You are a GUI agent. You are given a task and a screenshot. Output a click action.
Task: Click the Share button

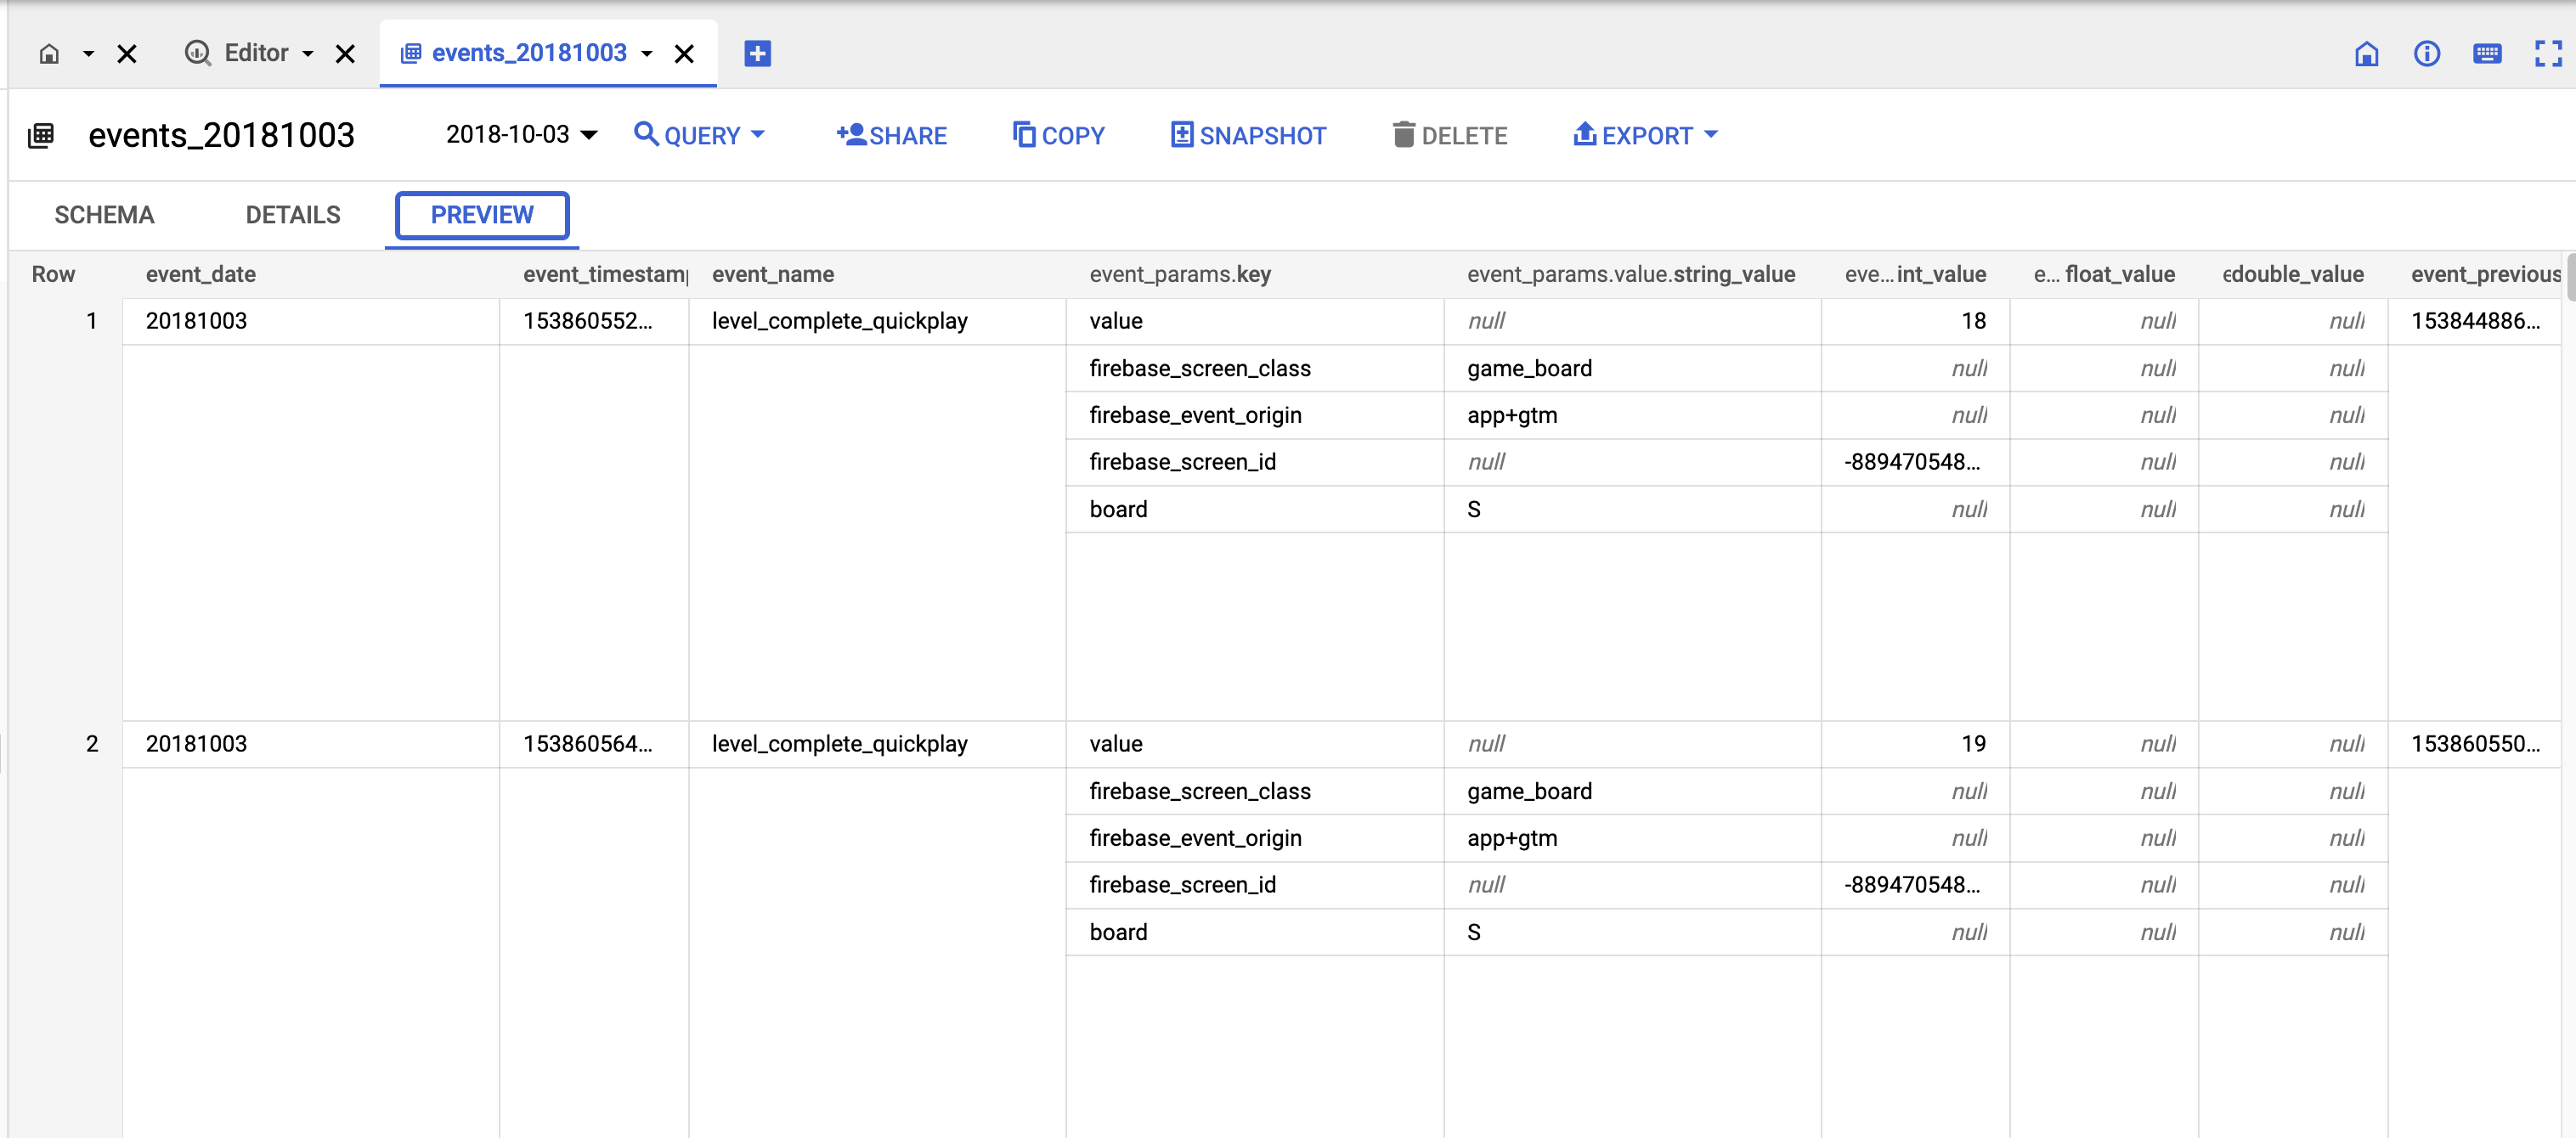click(x=892, y=135)
